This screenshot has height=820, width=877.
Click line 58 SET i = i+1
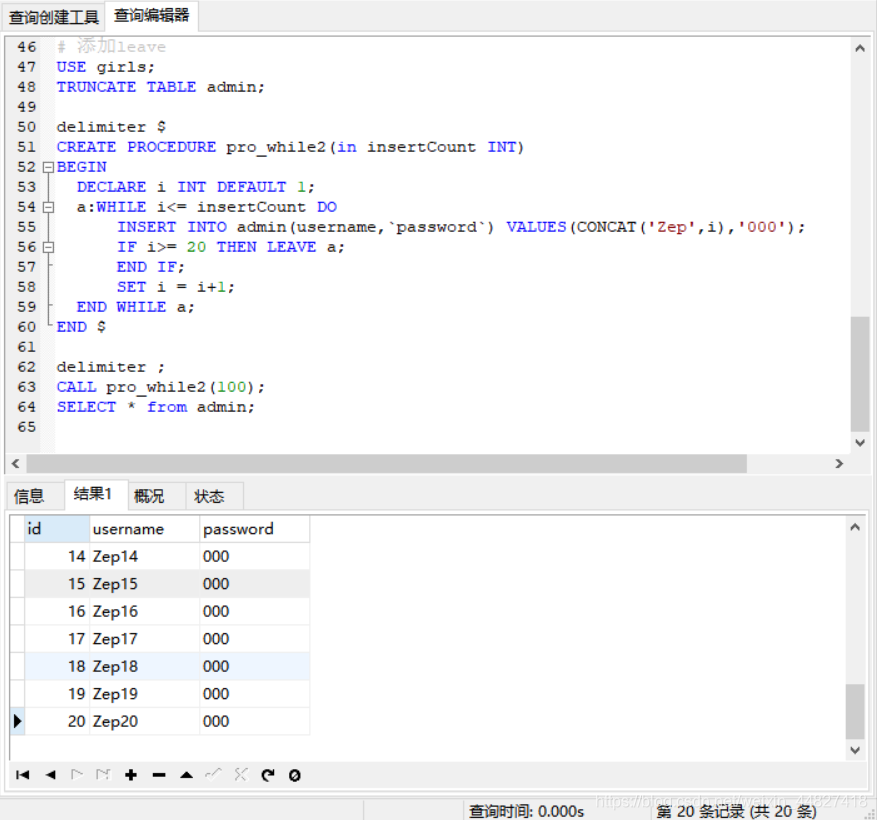(176, 286)
